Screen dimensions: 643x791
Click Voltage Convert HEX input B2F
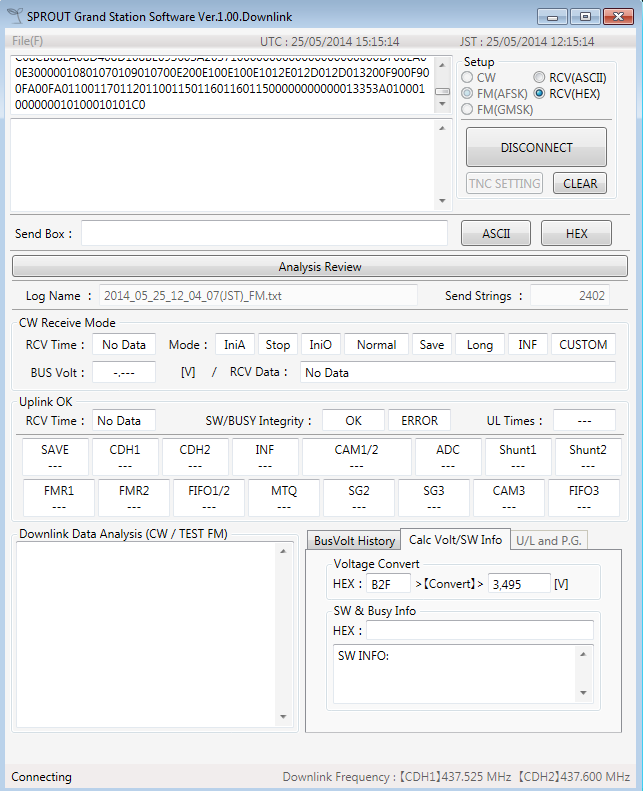click(388, 584)
